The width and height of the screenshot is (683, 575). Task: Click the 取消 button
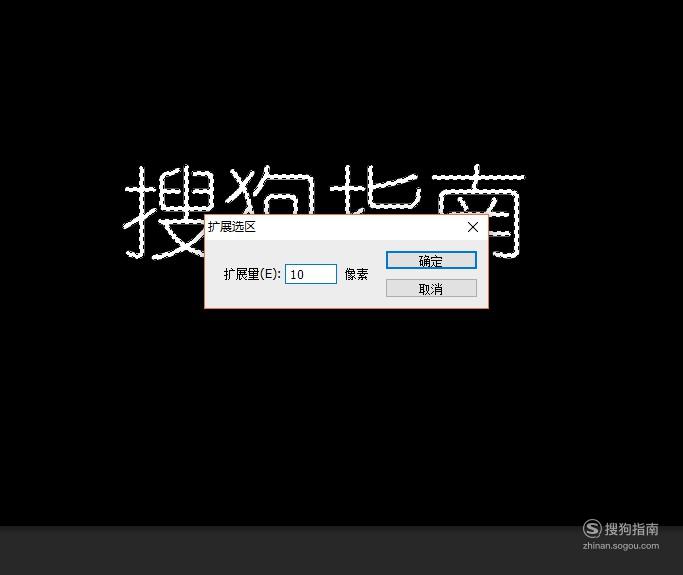[431, 288]
